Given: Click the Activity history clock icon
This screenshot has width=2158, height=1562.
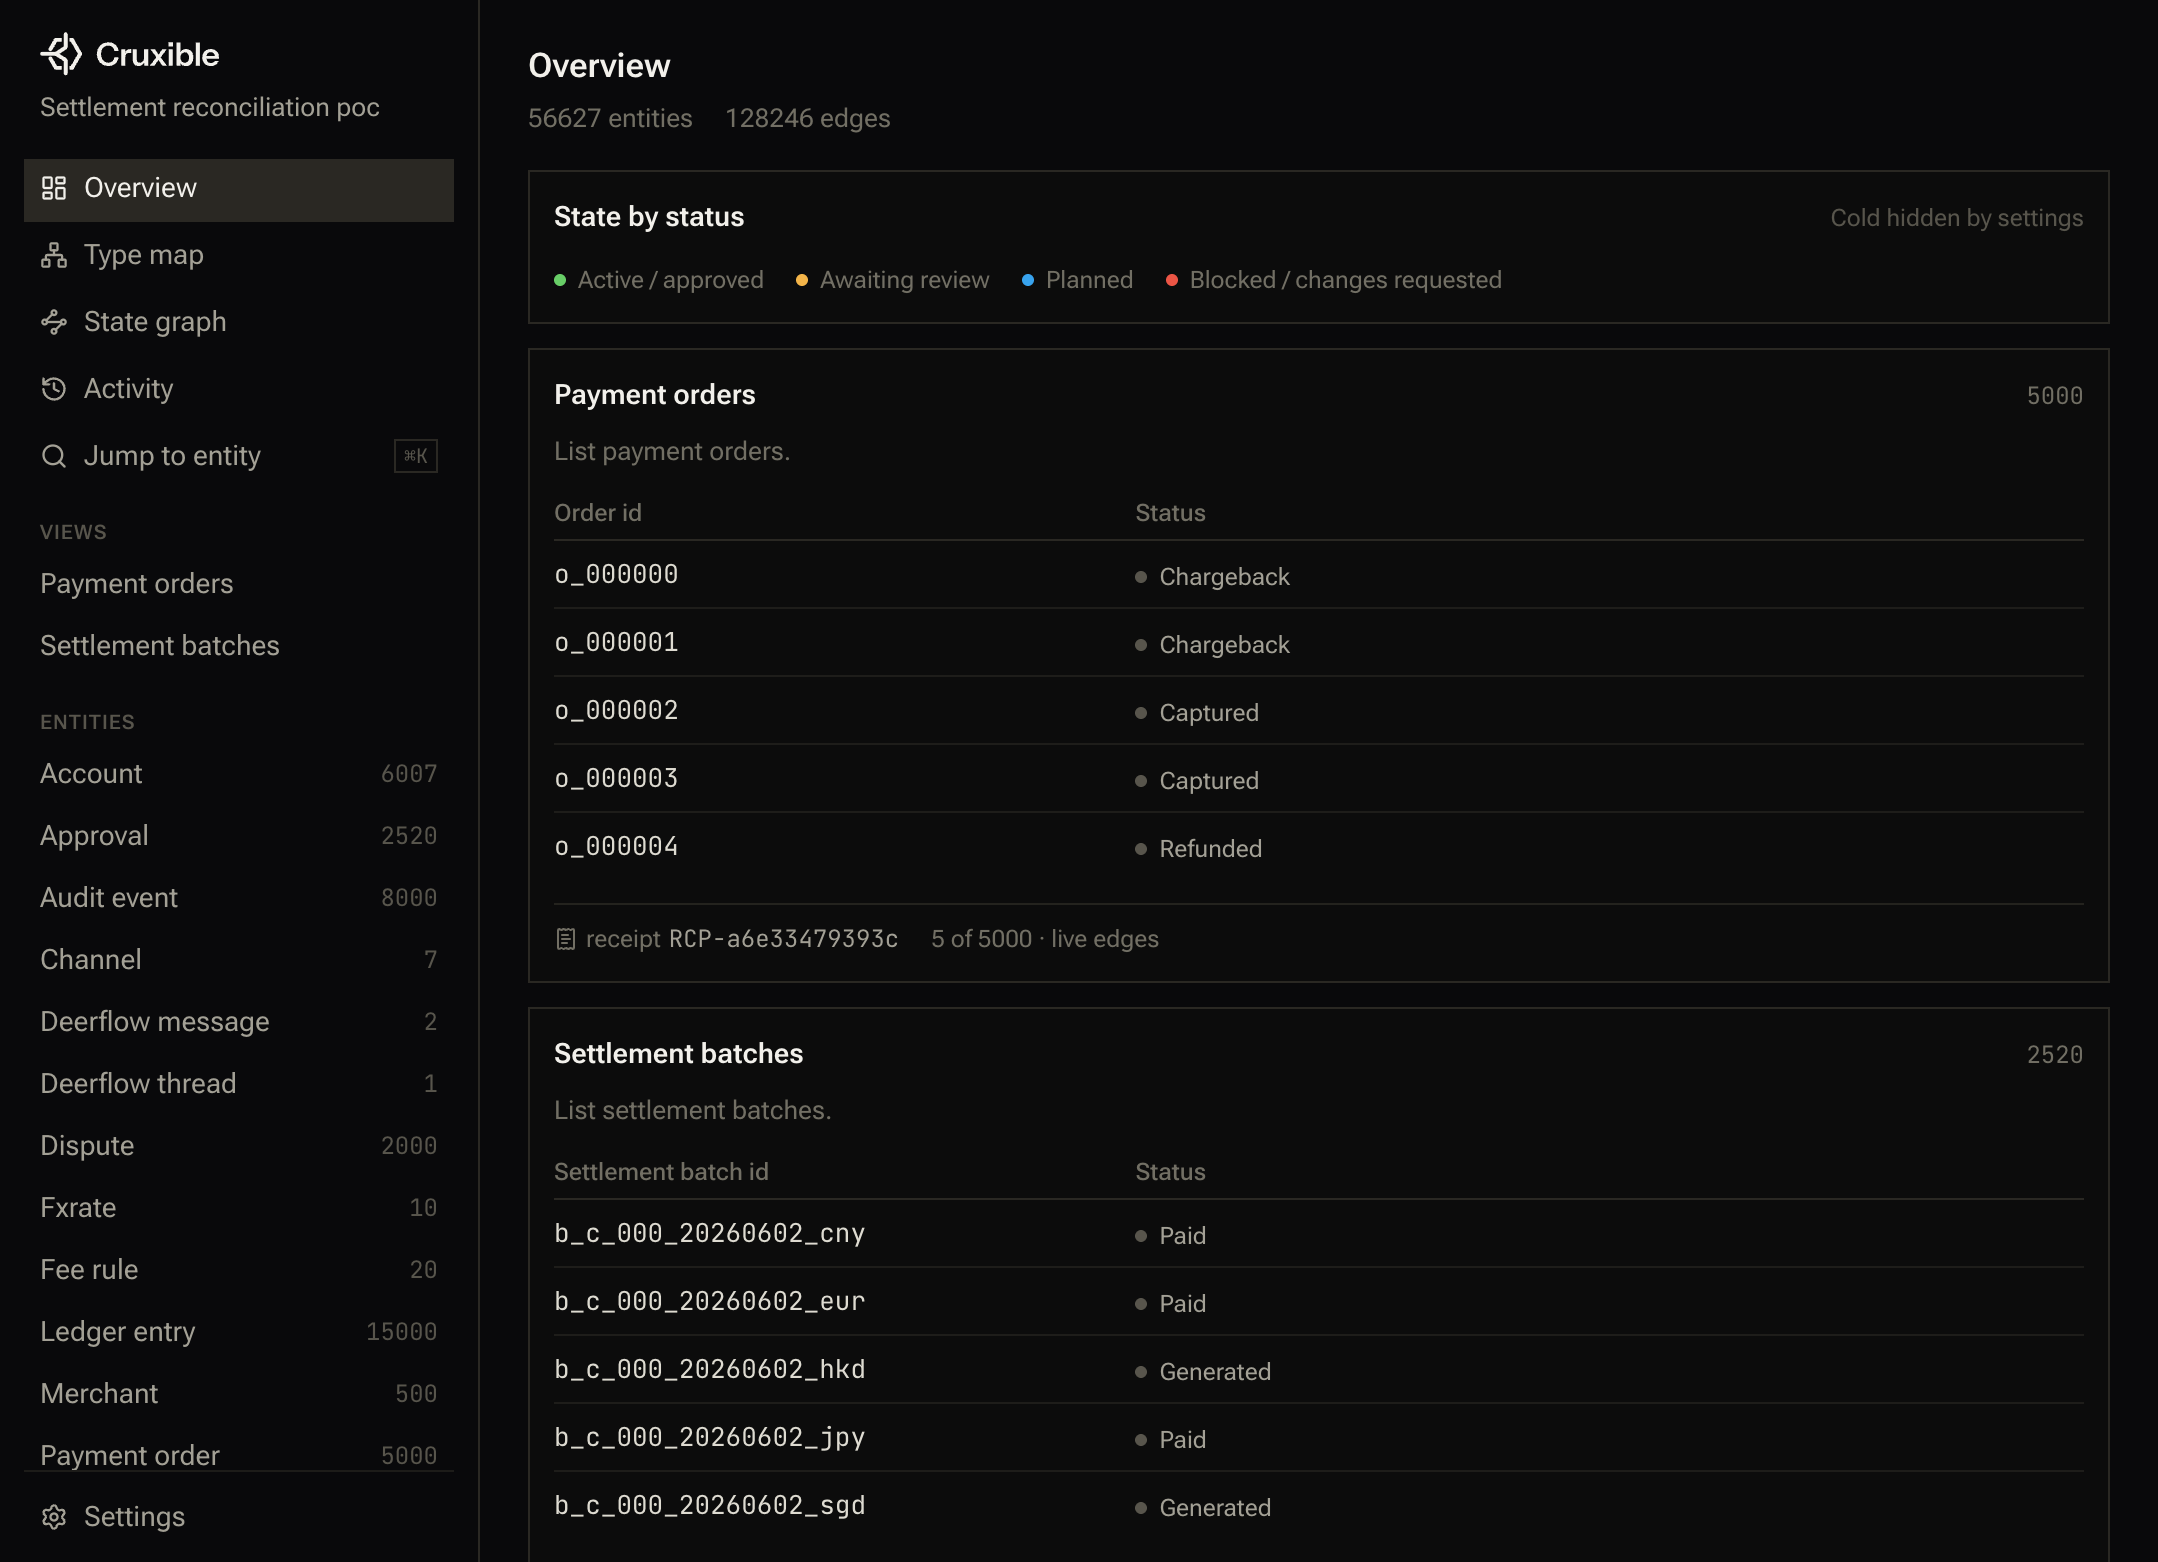Looking at the screenshot, I should pos(54,389).
